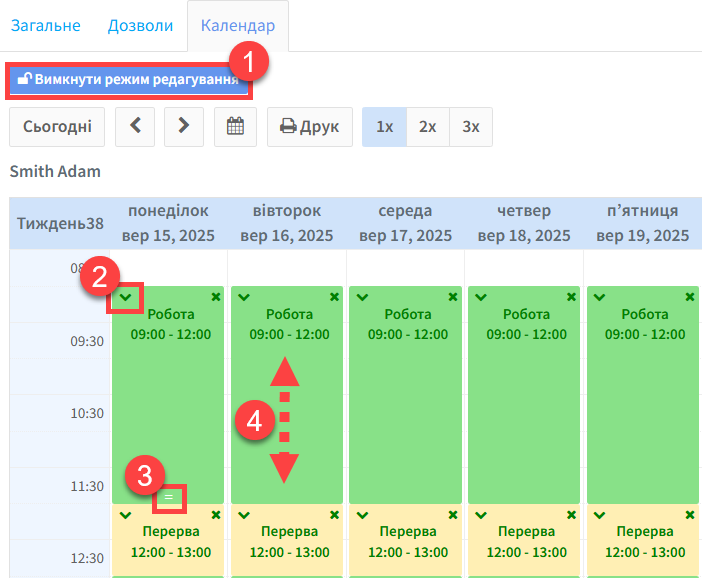Switch calendar zoom to 2x
Viewport: 702px width, 578px height.
pos(427,127)
